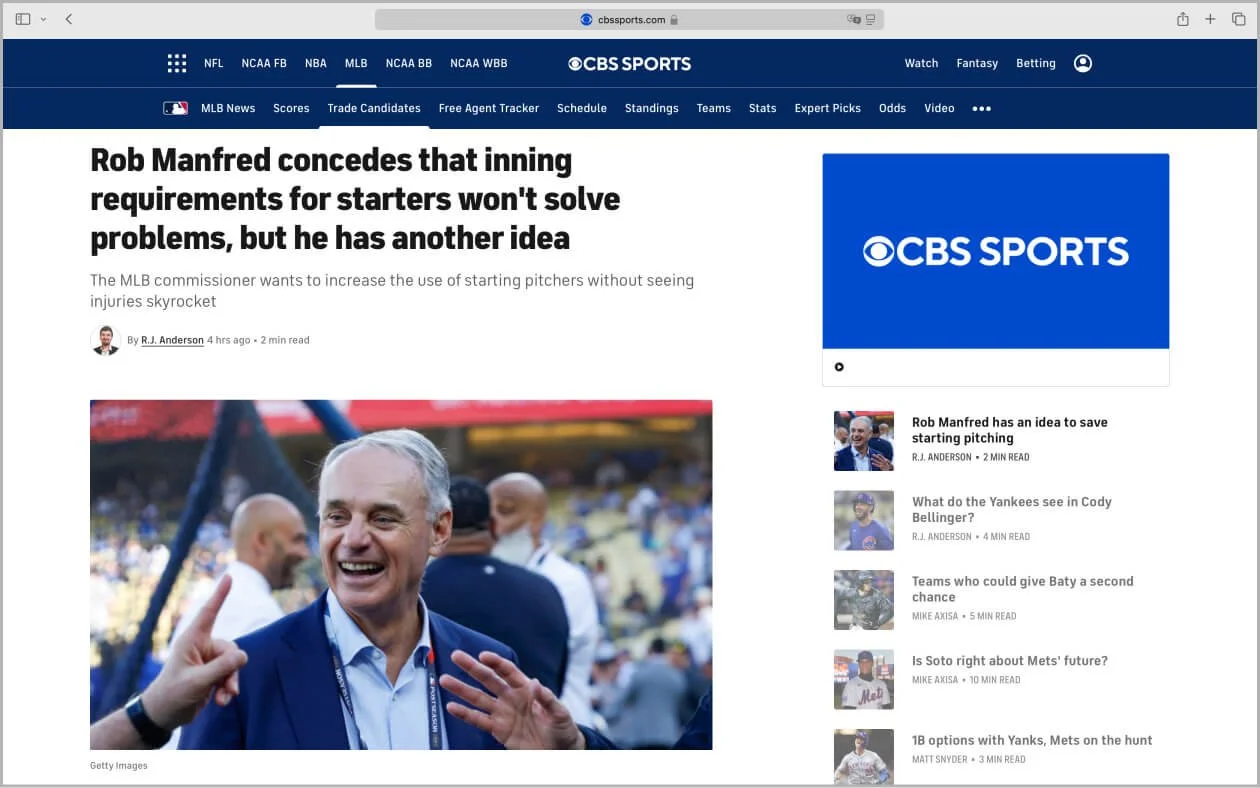Click the cbssports.com address bar
Viewport: 1260px width, 788px height.
[x=629, y=19]
